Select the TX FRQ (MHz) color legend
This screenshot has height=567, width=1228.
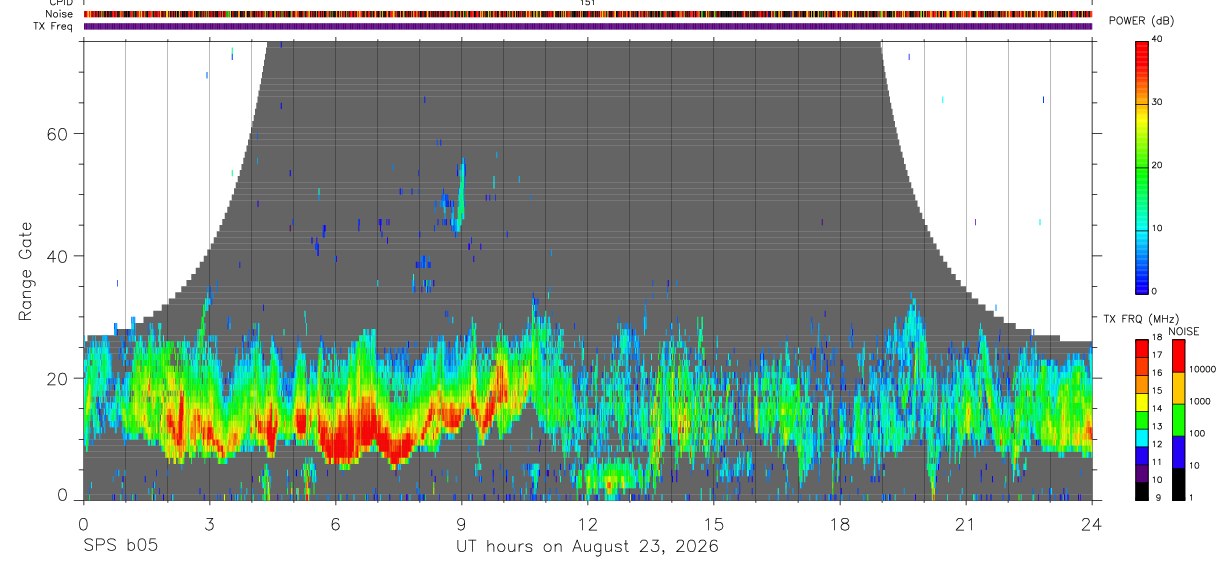(1142, 418)
